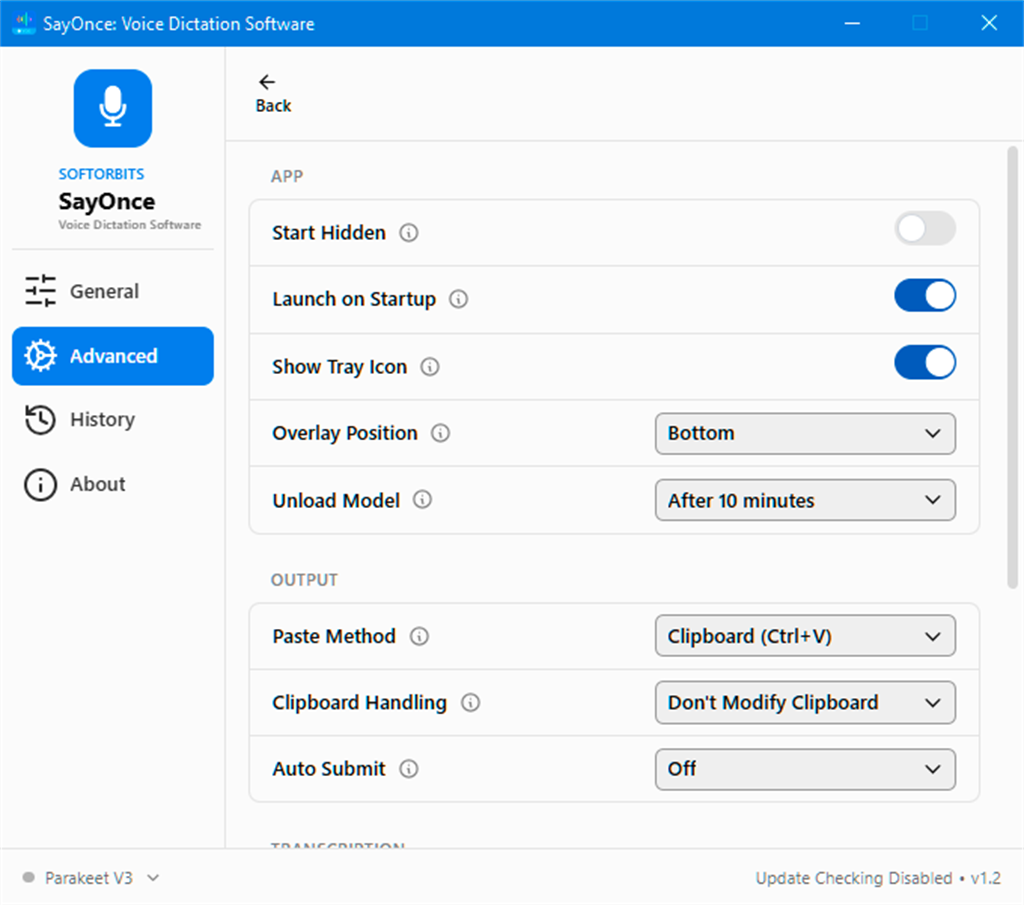Open the History tab
The height and width of the screenshot is (905, 1024).
click(x=112, y=419)
